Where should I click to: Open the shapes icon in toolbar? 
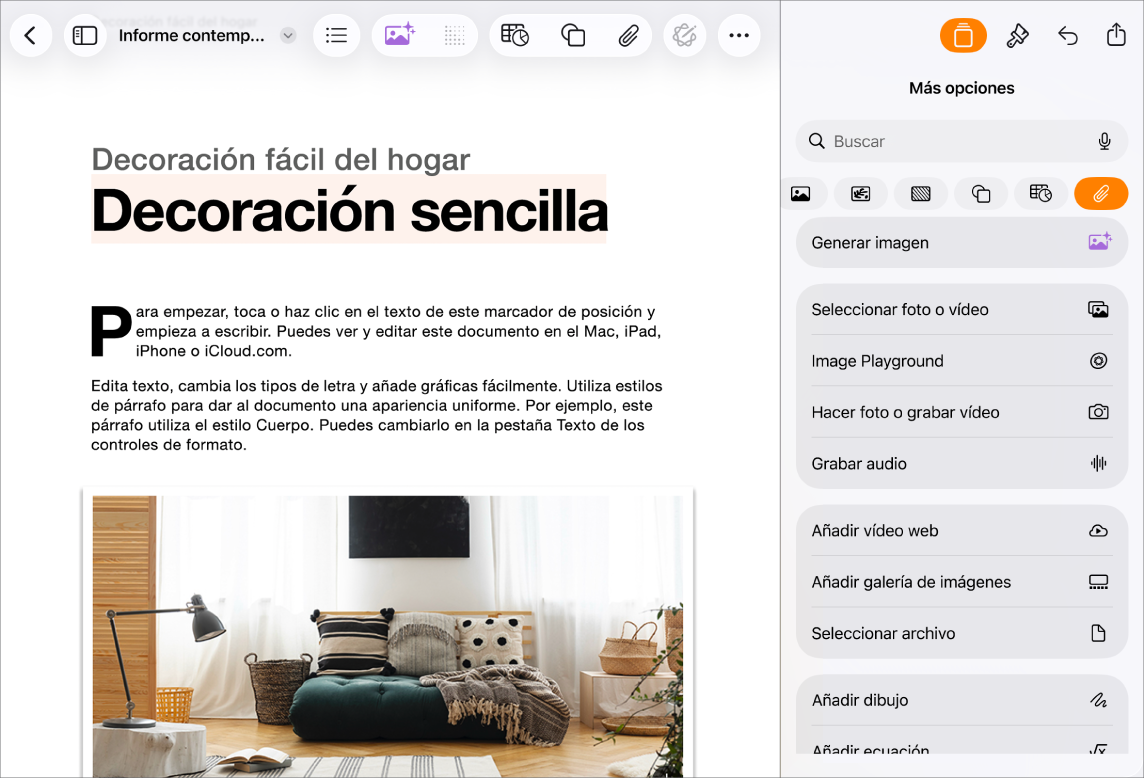coord(573,35)
